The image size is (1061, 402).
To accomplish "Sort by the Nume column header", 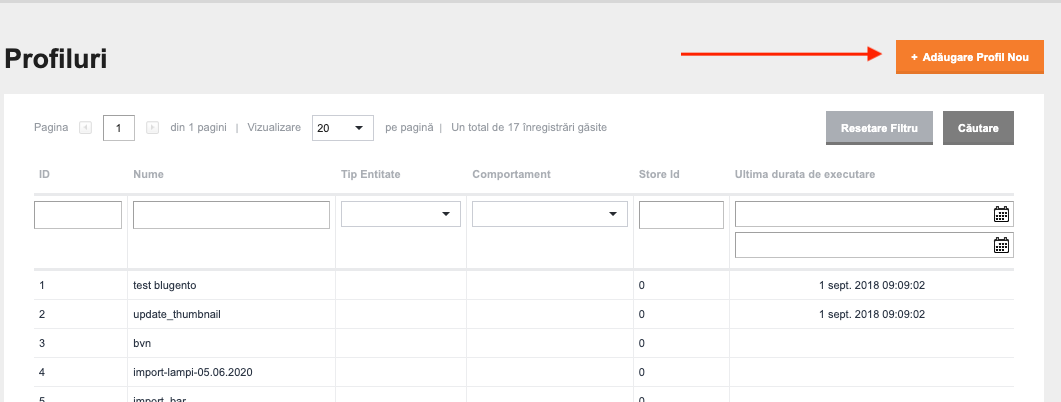I will click(148, 175).
